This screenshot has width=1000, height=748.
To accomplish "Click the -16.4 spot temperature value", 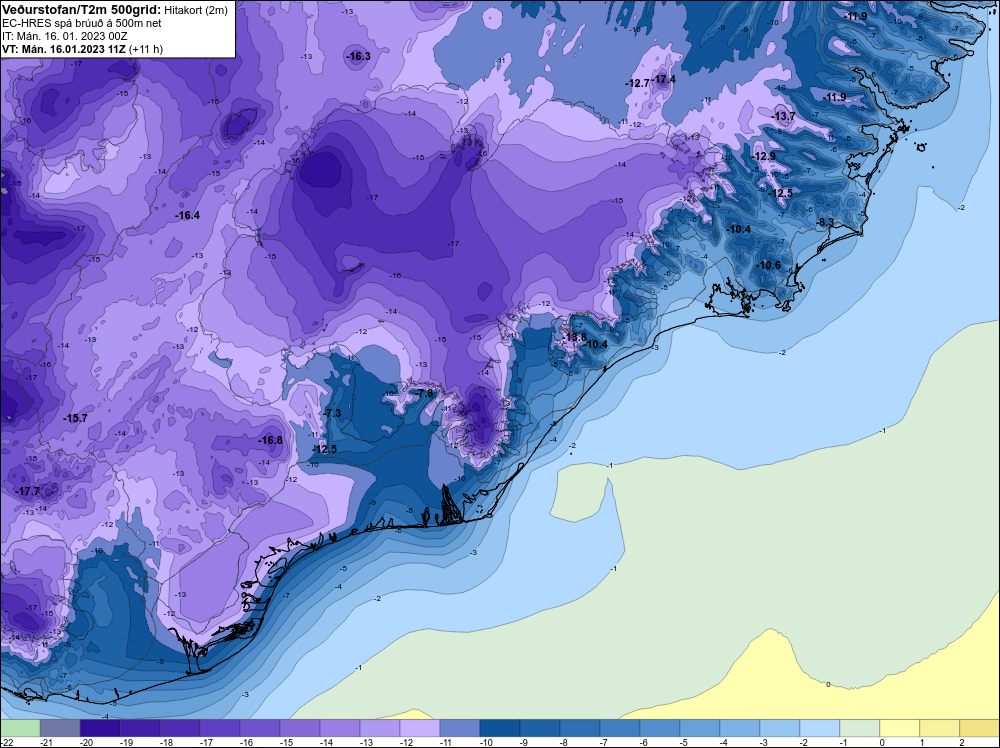I will tap(188, 216).
